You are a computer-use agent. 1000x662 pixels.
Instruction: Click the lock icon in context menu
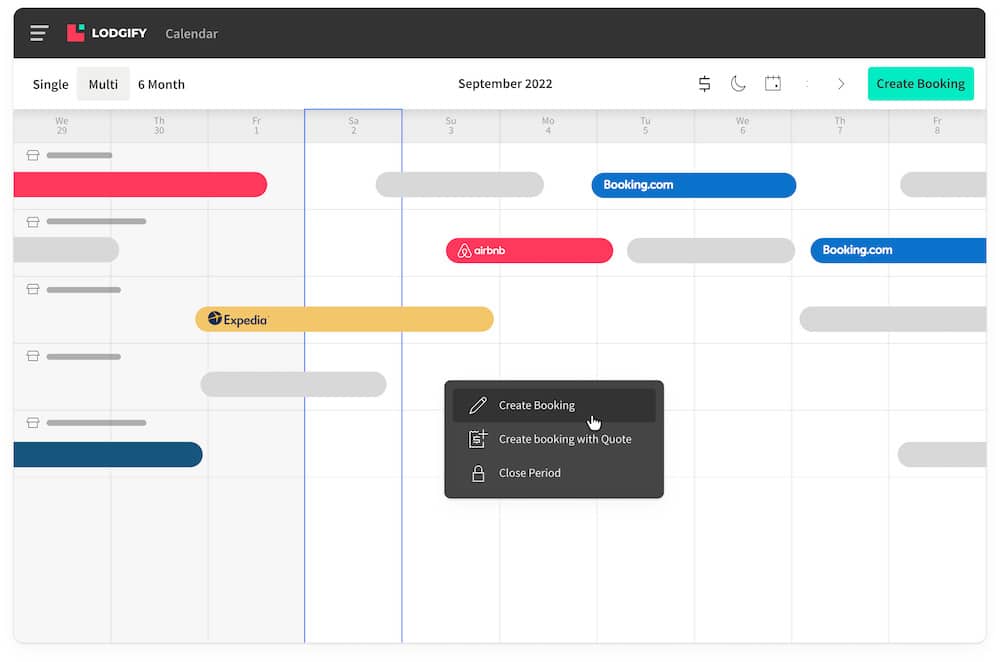478,473
